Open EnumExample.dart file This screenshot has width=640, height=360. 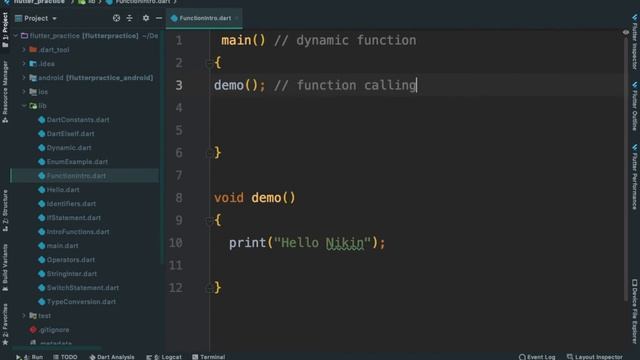pos(77,162)
